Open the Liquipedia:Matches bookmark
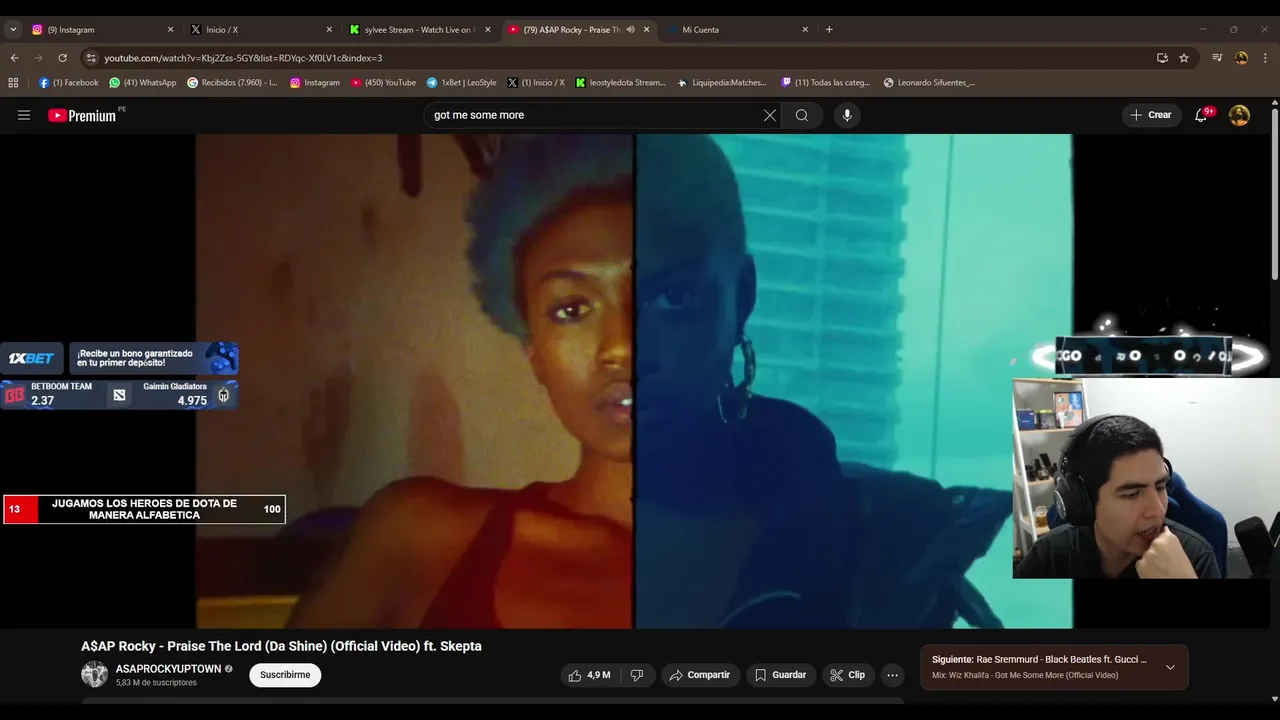Screen dimensions: 1280x720 pyautogui.click(x=722, y=83)
